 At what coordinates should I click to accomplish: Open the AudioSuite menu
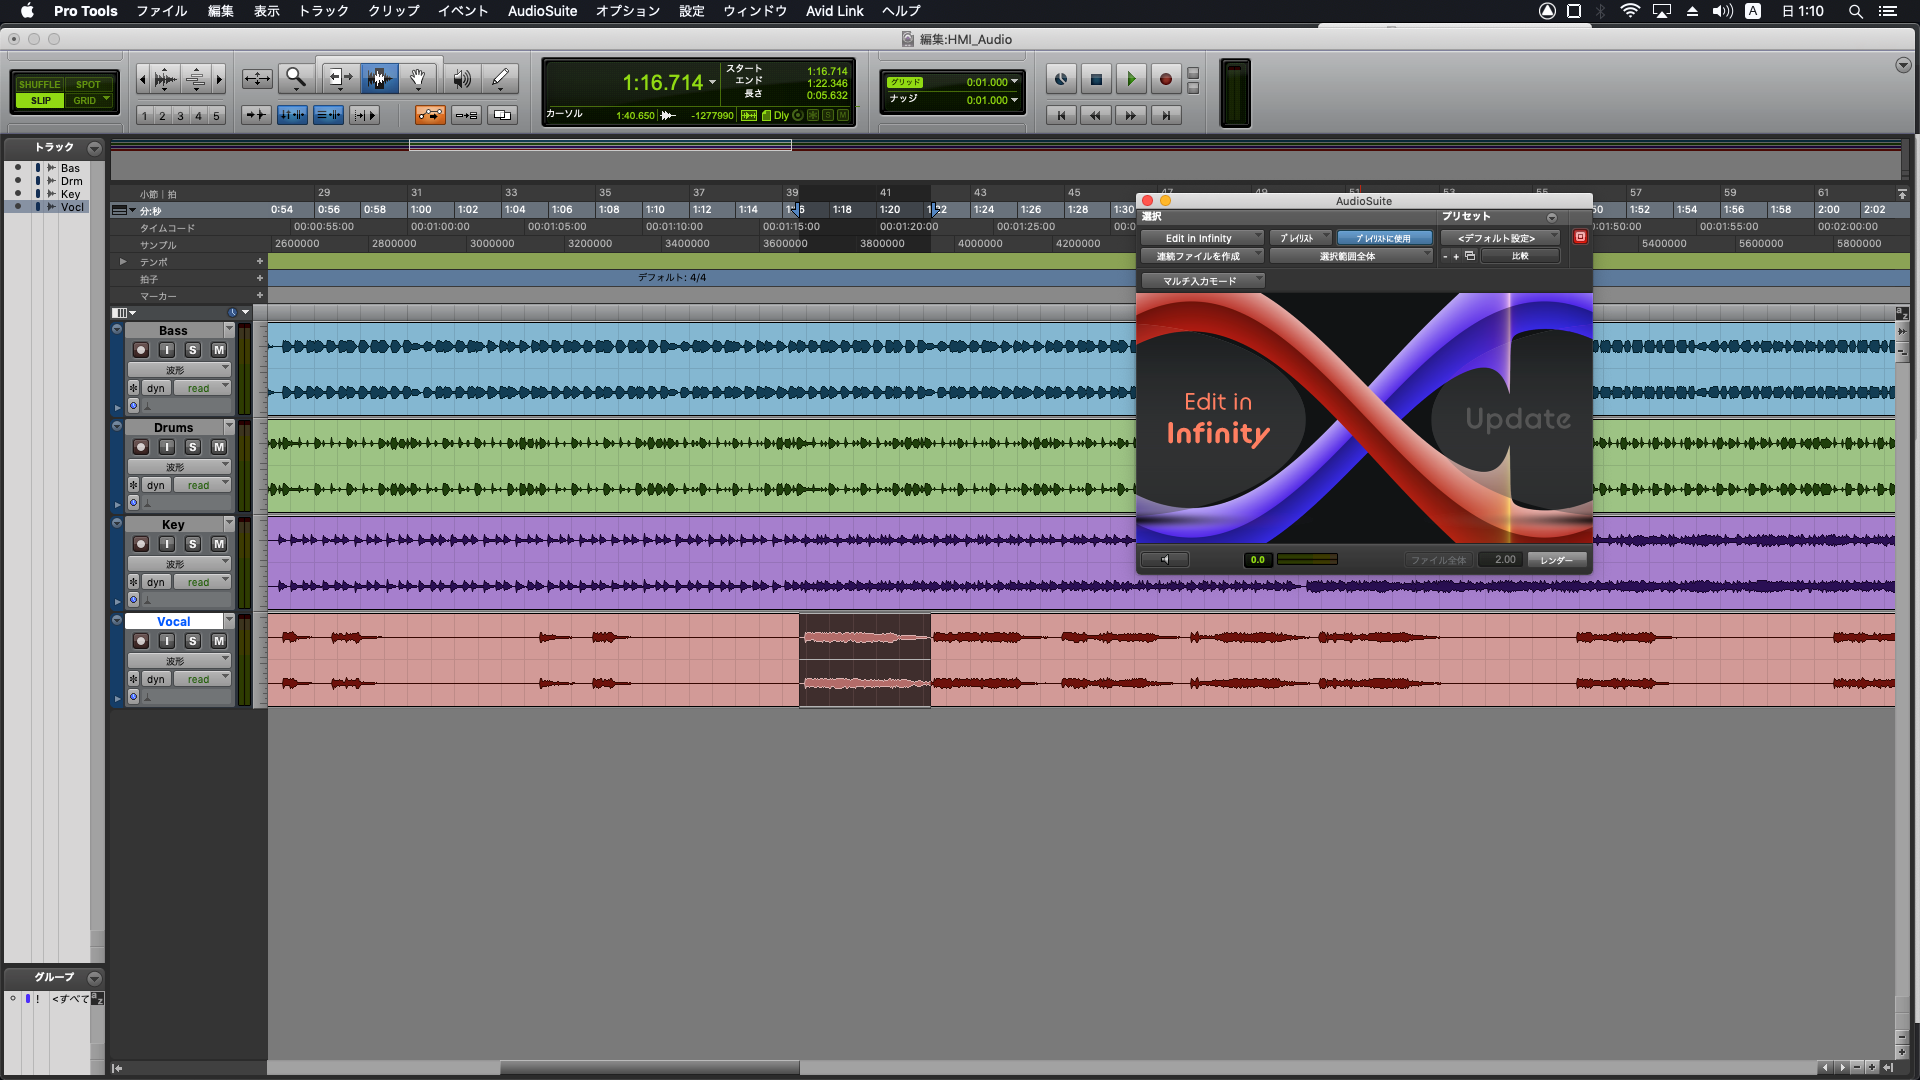[x=542, y=11]
